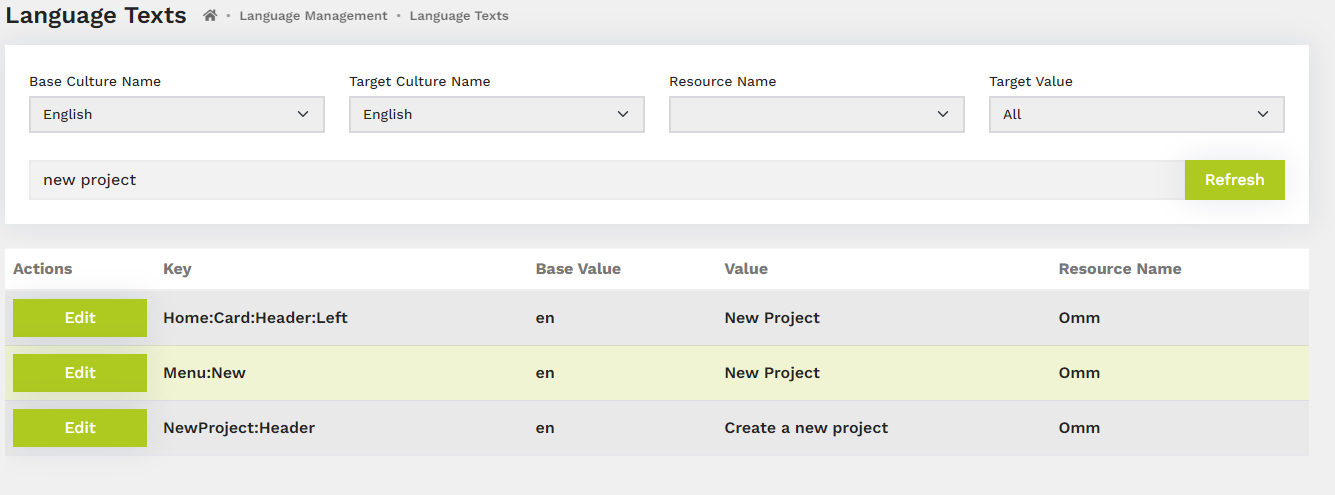The height and width of the screenshot is (495, 1335).
Task: Select the Menu:New key cell
Action: click(x=204, y=373)
